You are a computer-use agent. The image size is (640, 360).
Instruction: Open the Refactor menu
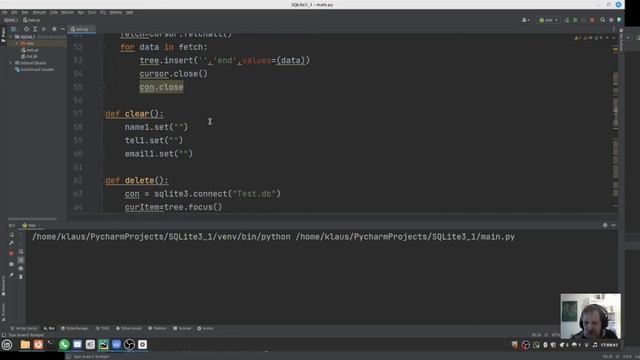(68, 13)
